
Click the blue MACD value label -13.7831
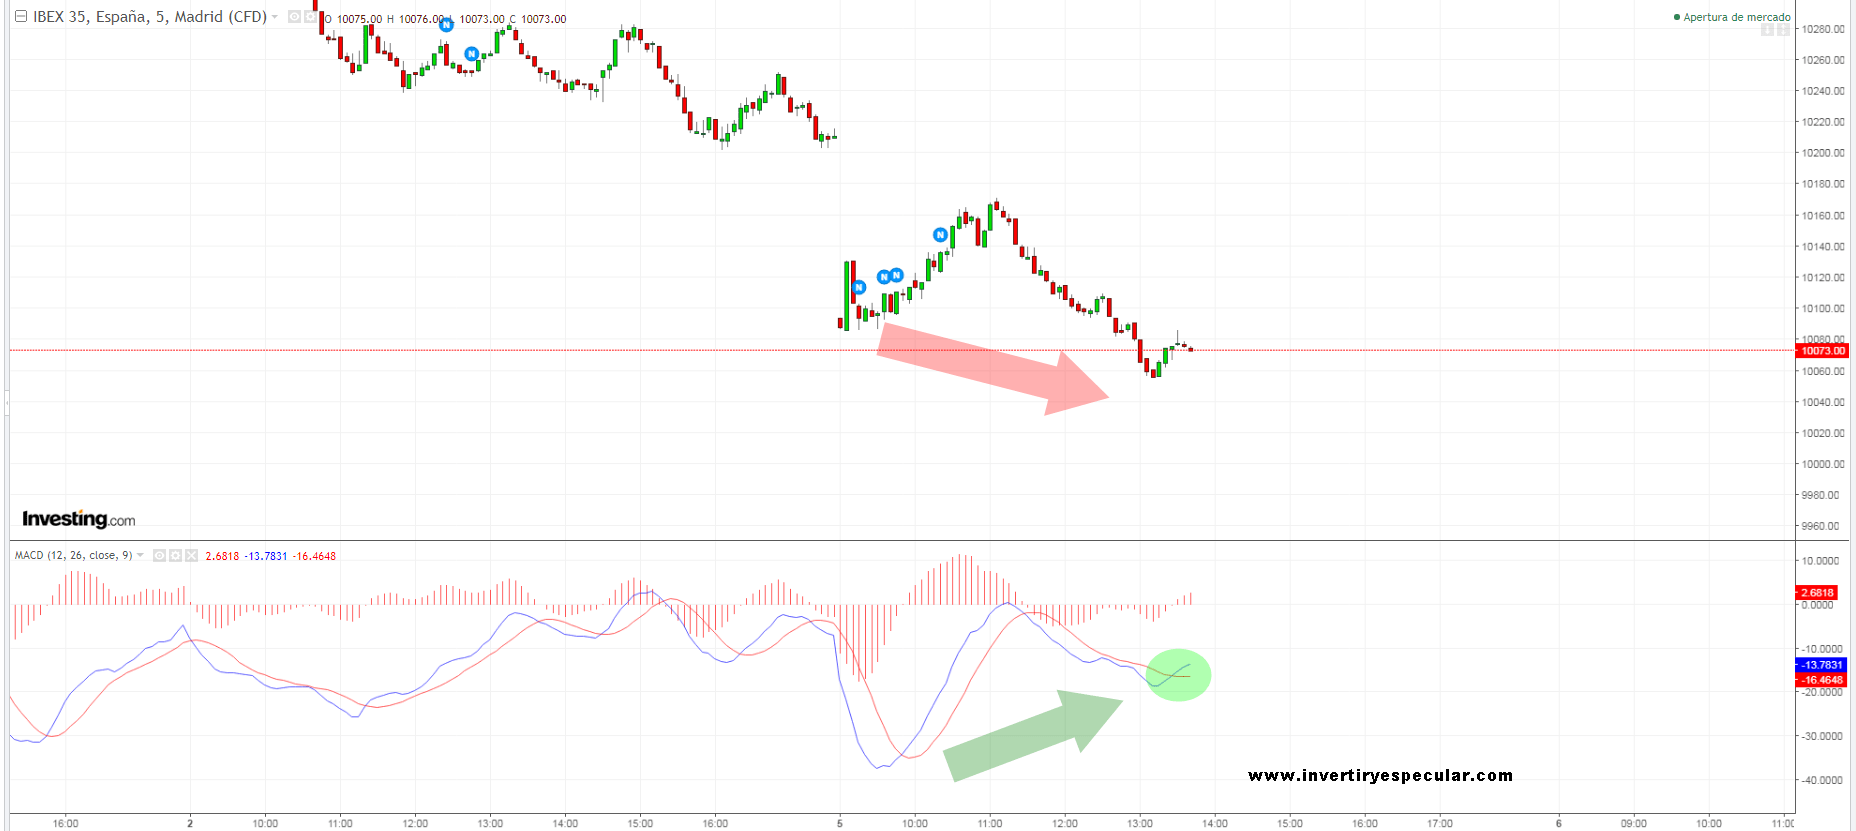tap(1821, 665)
